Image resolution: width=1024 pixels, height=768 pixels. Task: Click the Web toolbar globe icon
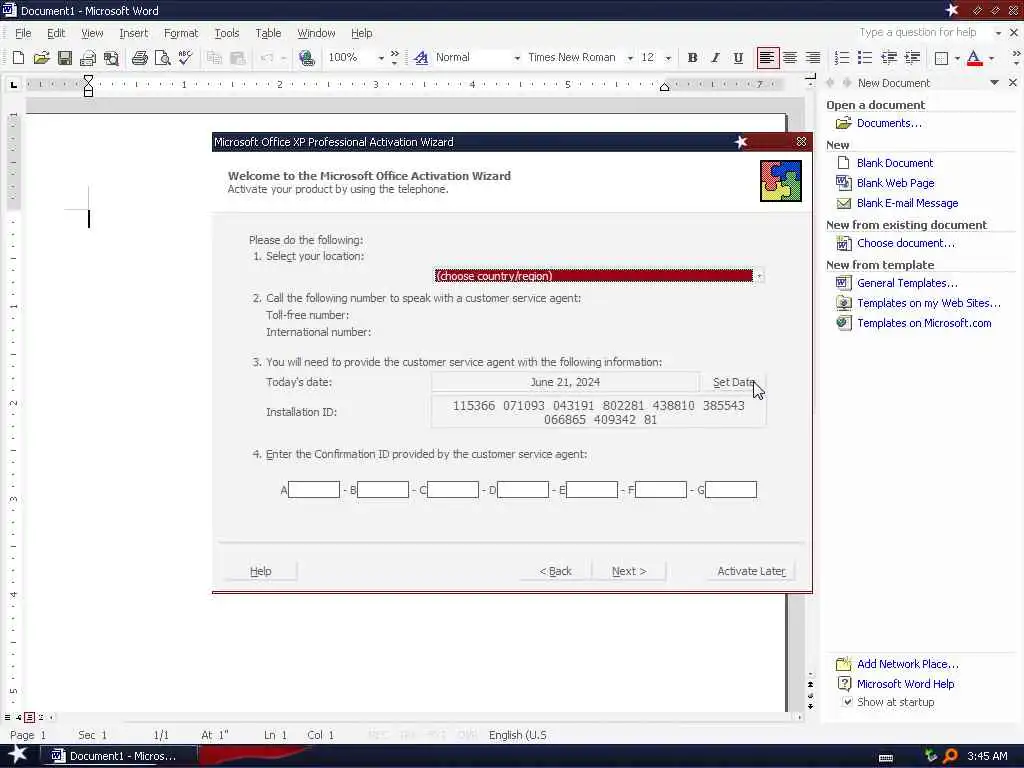tap(306, 58)
